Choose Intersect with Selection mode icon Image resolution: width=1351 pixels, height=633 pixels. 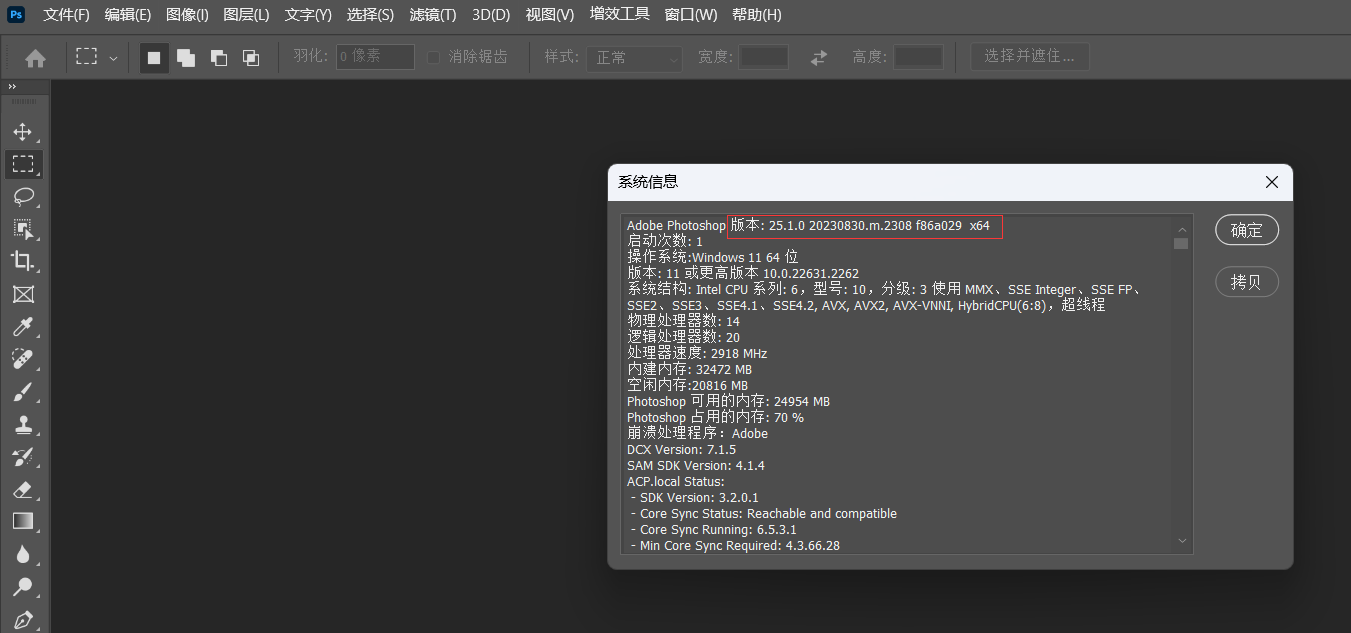(x=251, y=58)
